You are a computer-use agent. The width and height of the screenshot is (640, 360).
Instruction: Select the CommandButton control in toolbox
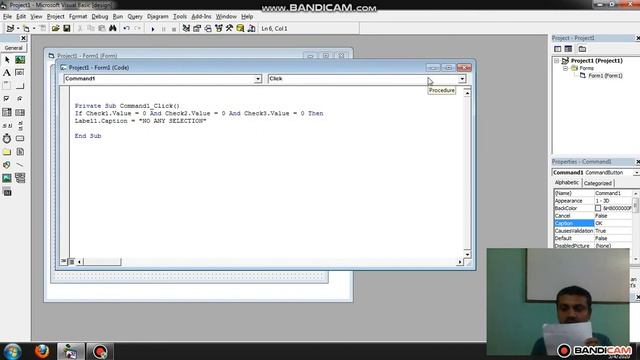tap(20, 86)
